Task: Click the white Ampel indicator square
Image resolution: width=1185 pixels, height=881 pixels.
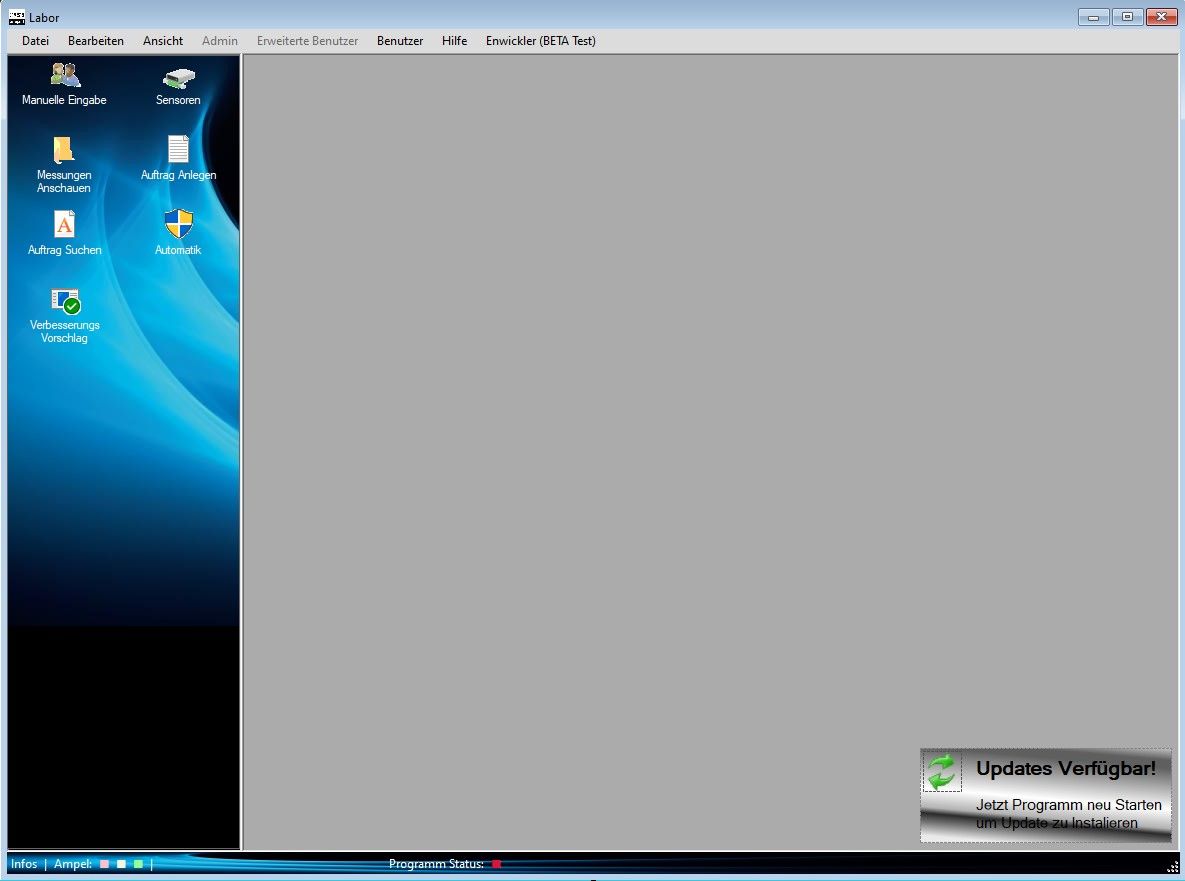Action: (x=121, y=864)
